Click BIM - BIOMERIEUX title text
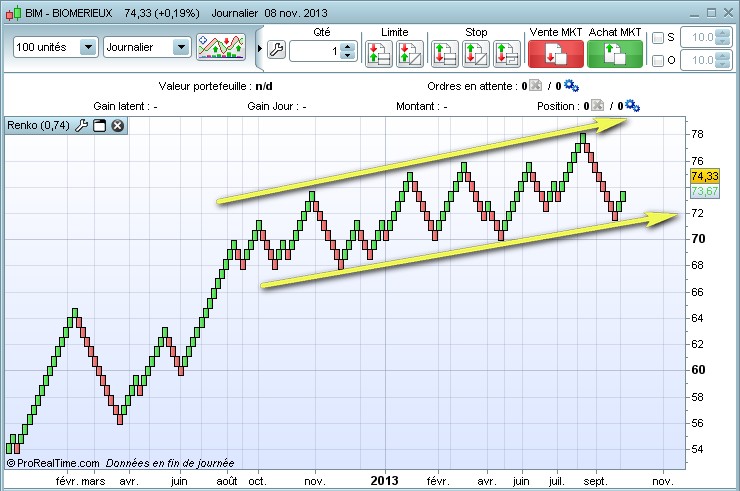 69,13
